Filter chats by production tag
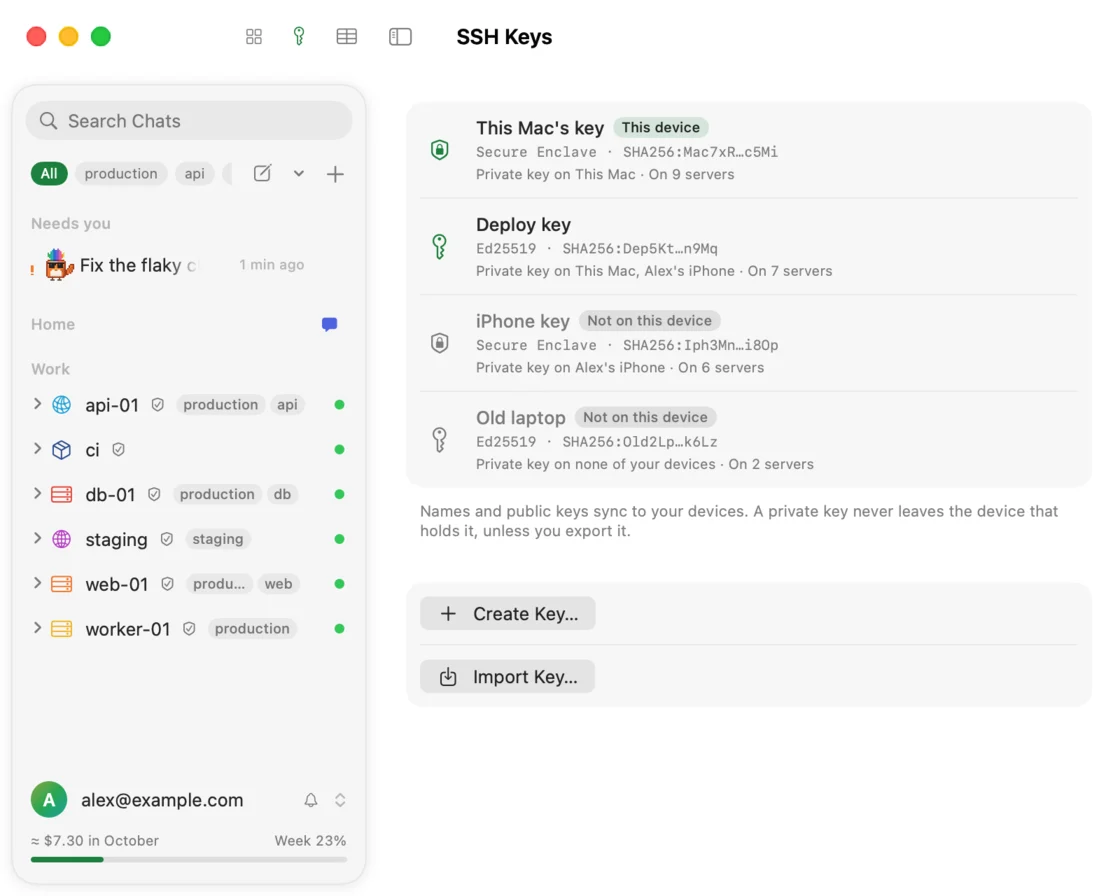 (x=121, y=174)
